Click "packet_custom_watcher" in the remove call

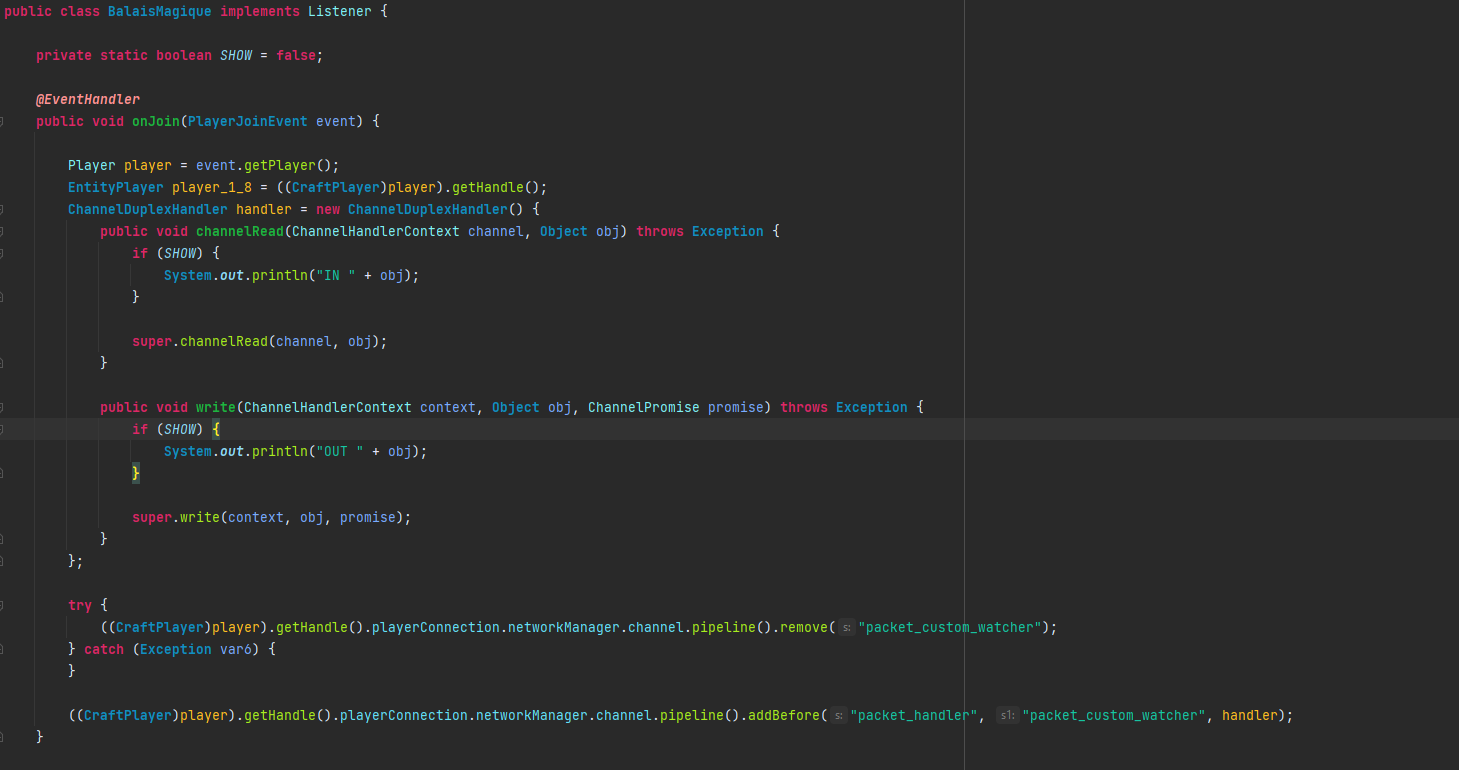[951, 627]
